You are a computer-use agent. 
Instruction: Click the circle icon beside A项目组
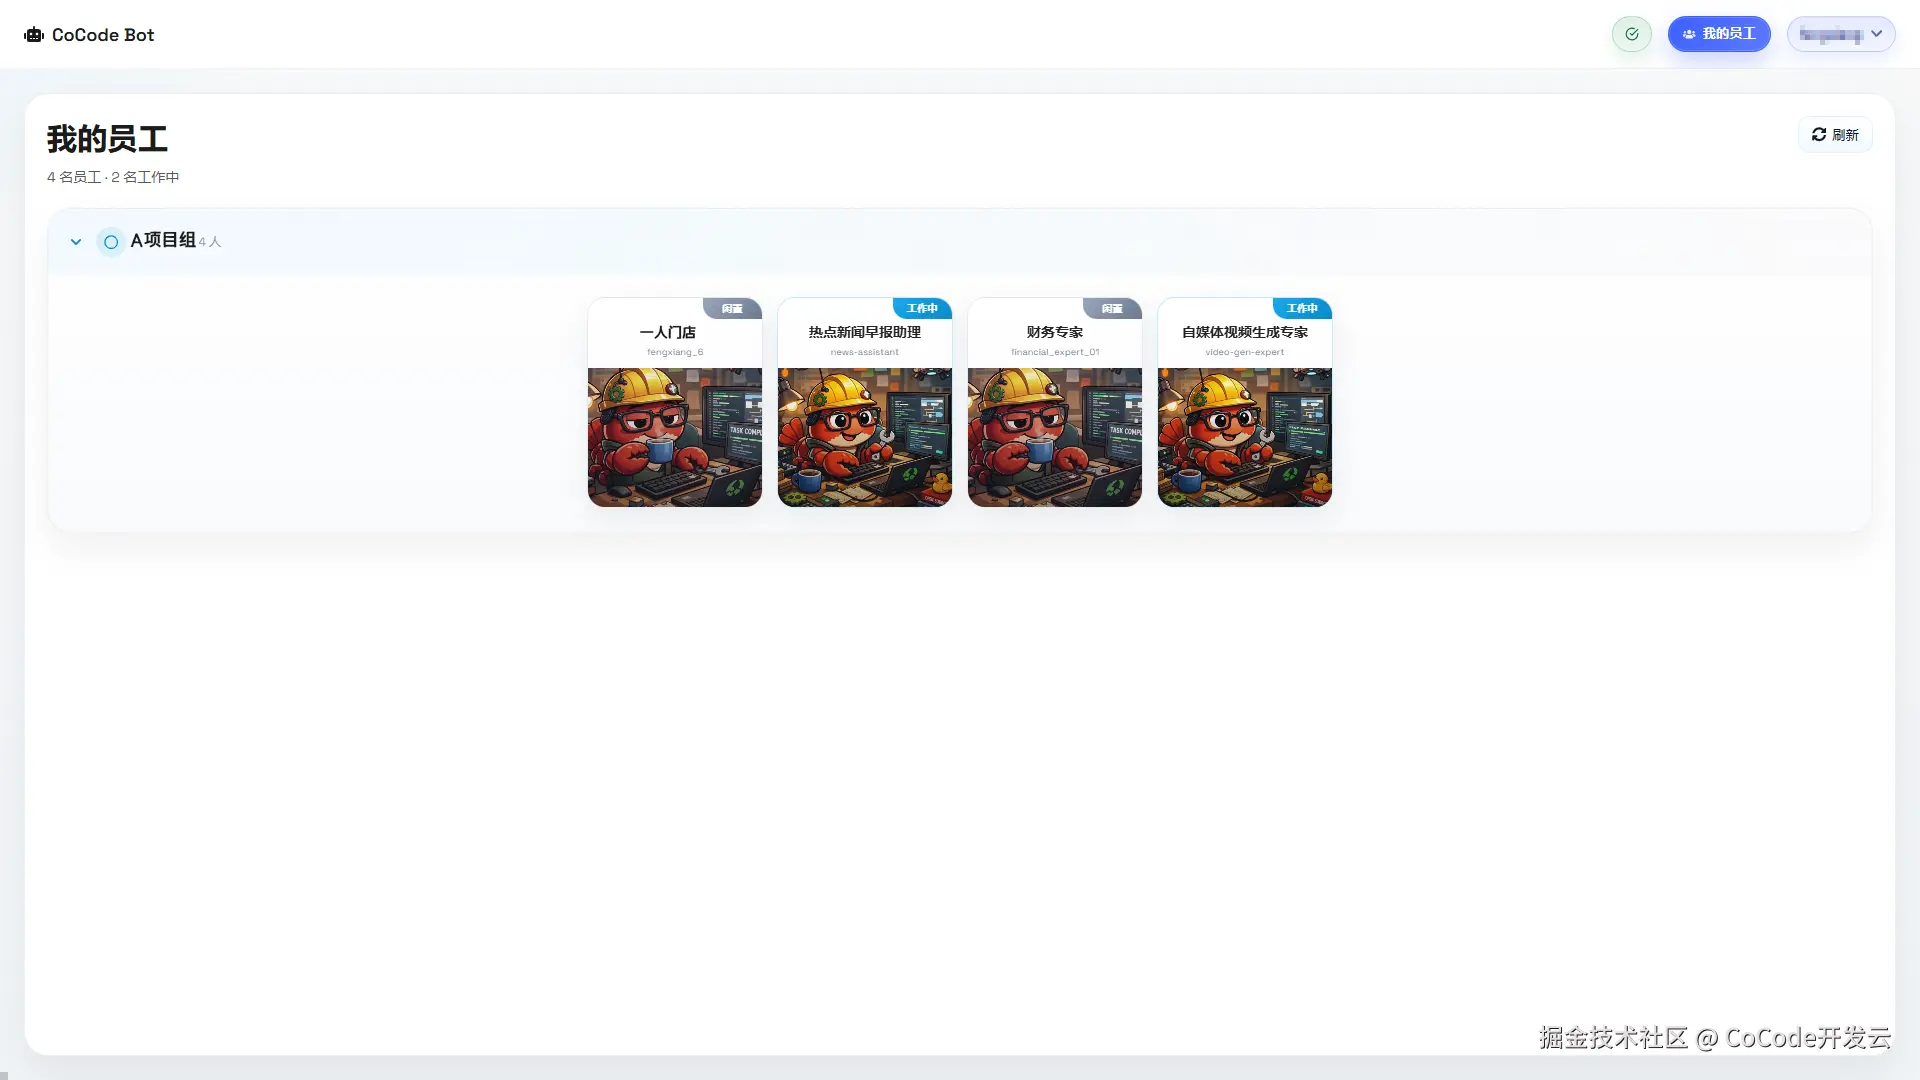click(111, 242)
